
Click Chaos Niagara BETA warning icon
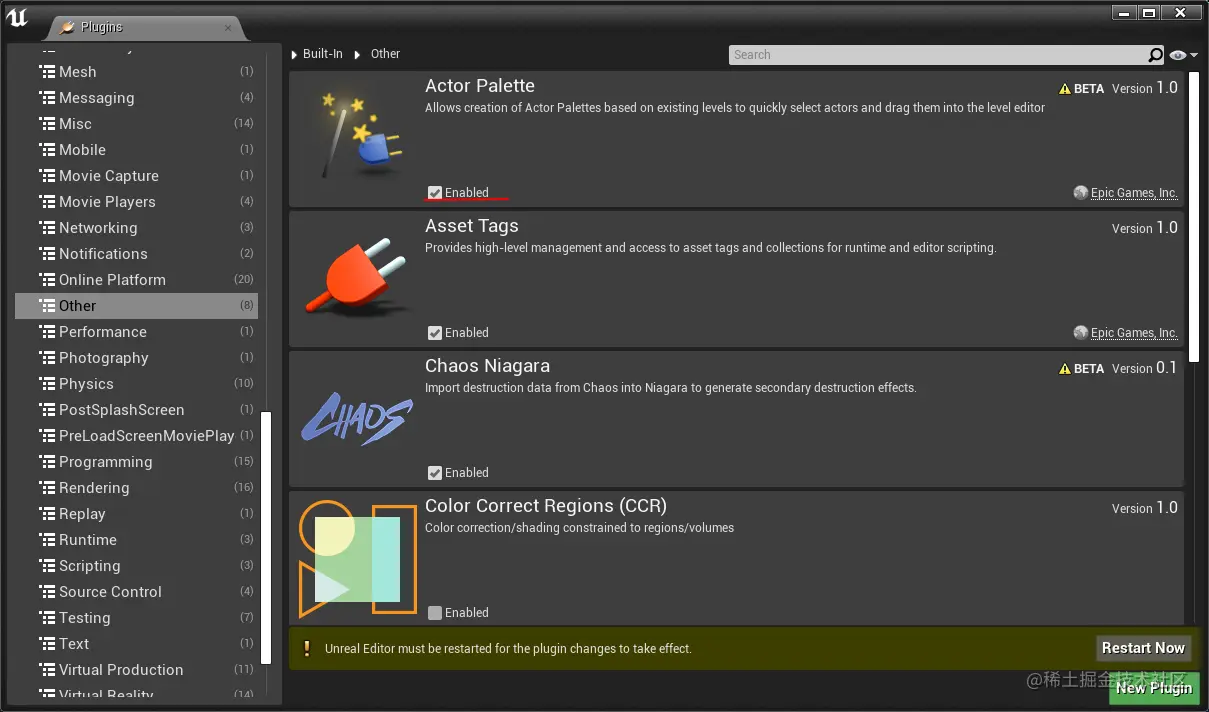pos(1064,369)
